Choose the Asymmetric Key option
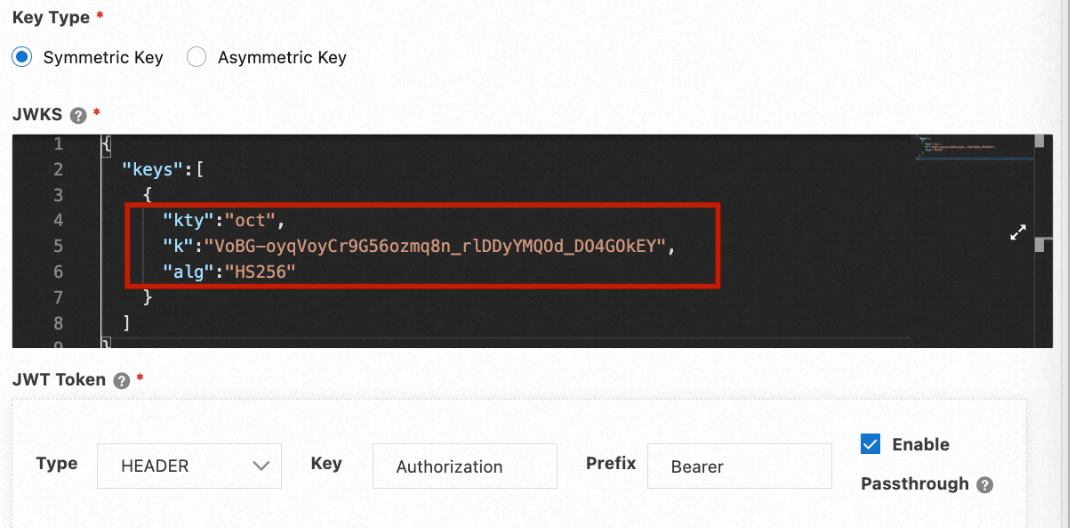Screen dimensions: 1070x528 197,57
